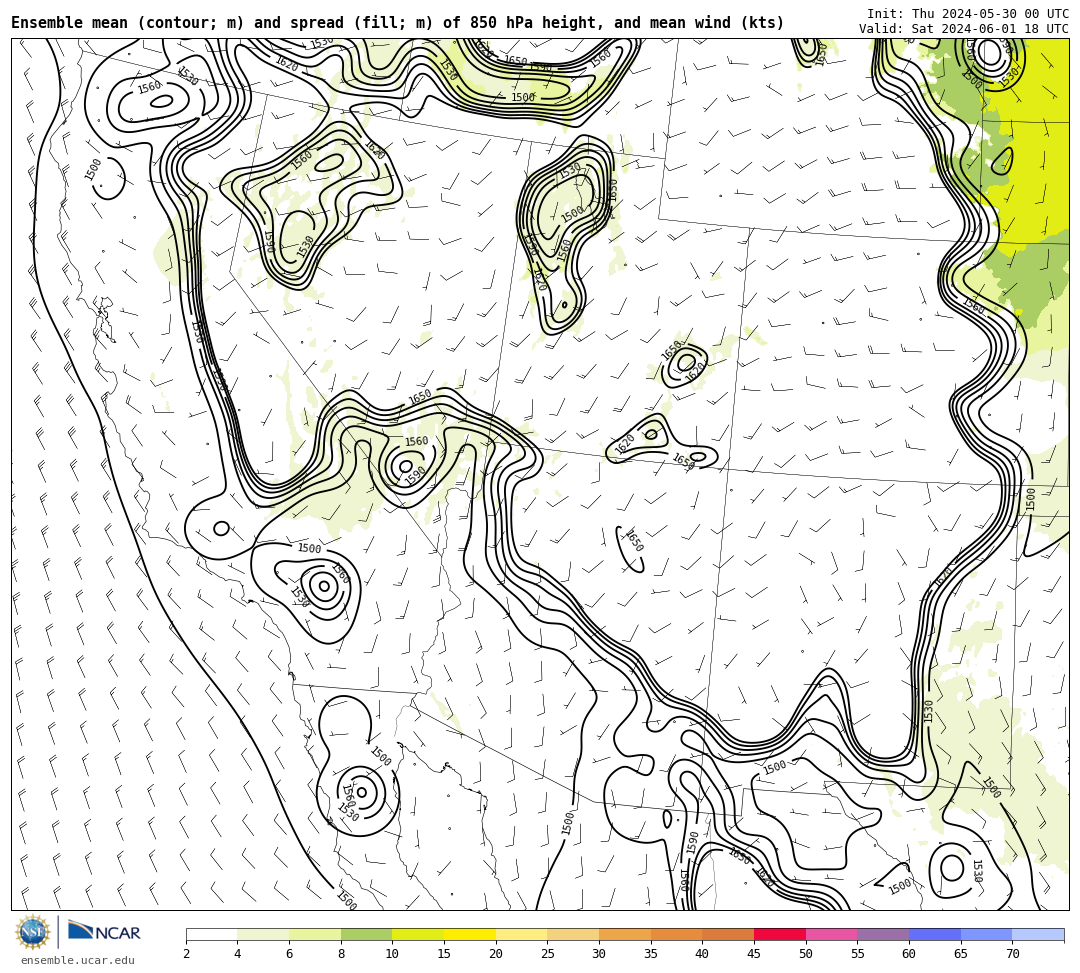Pick the pale yellow 20–25 m colorbar segment
Image resolution: width=1080 pixels, height=973 pixels.
click(521, 934)
